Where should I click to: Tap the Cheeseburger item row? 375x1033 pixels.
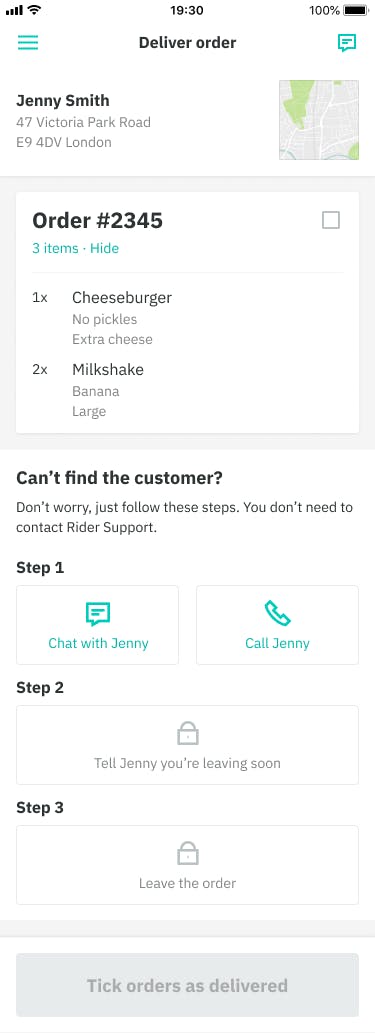click(x=187, y=318)
